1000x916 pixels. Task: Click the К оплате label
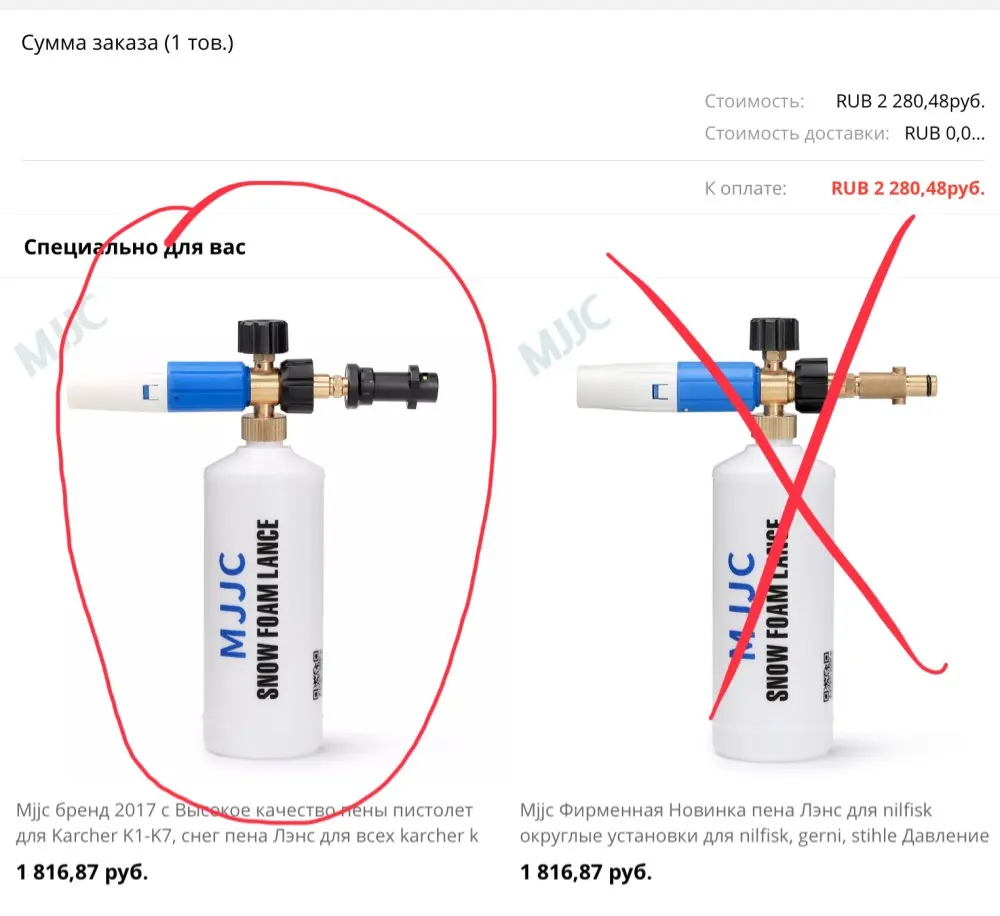click(746, 188)
